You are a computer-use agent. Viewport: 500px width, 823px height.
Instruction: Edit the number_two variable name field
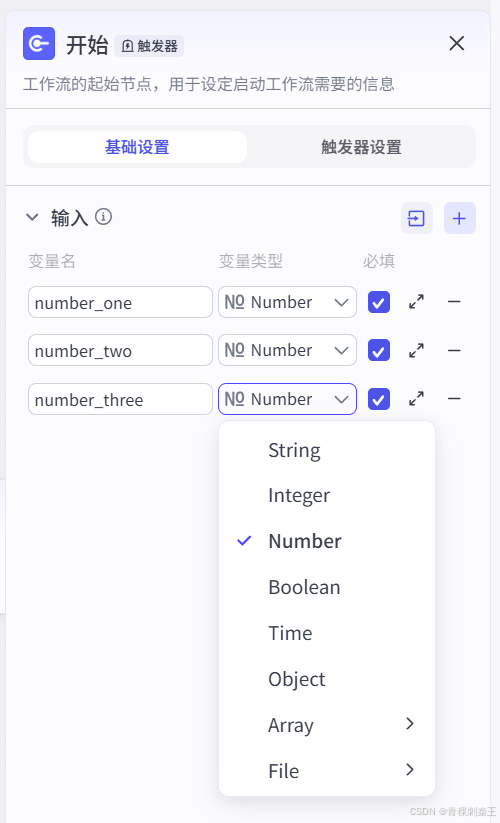pos(120,350)
